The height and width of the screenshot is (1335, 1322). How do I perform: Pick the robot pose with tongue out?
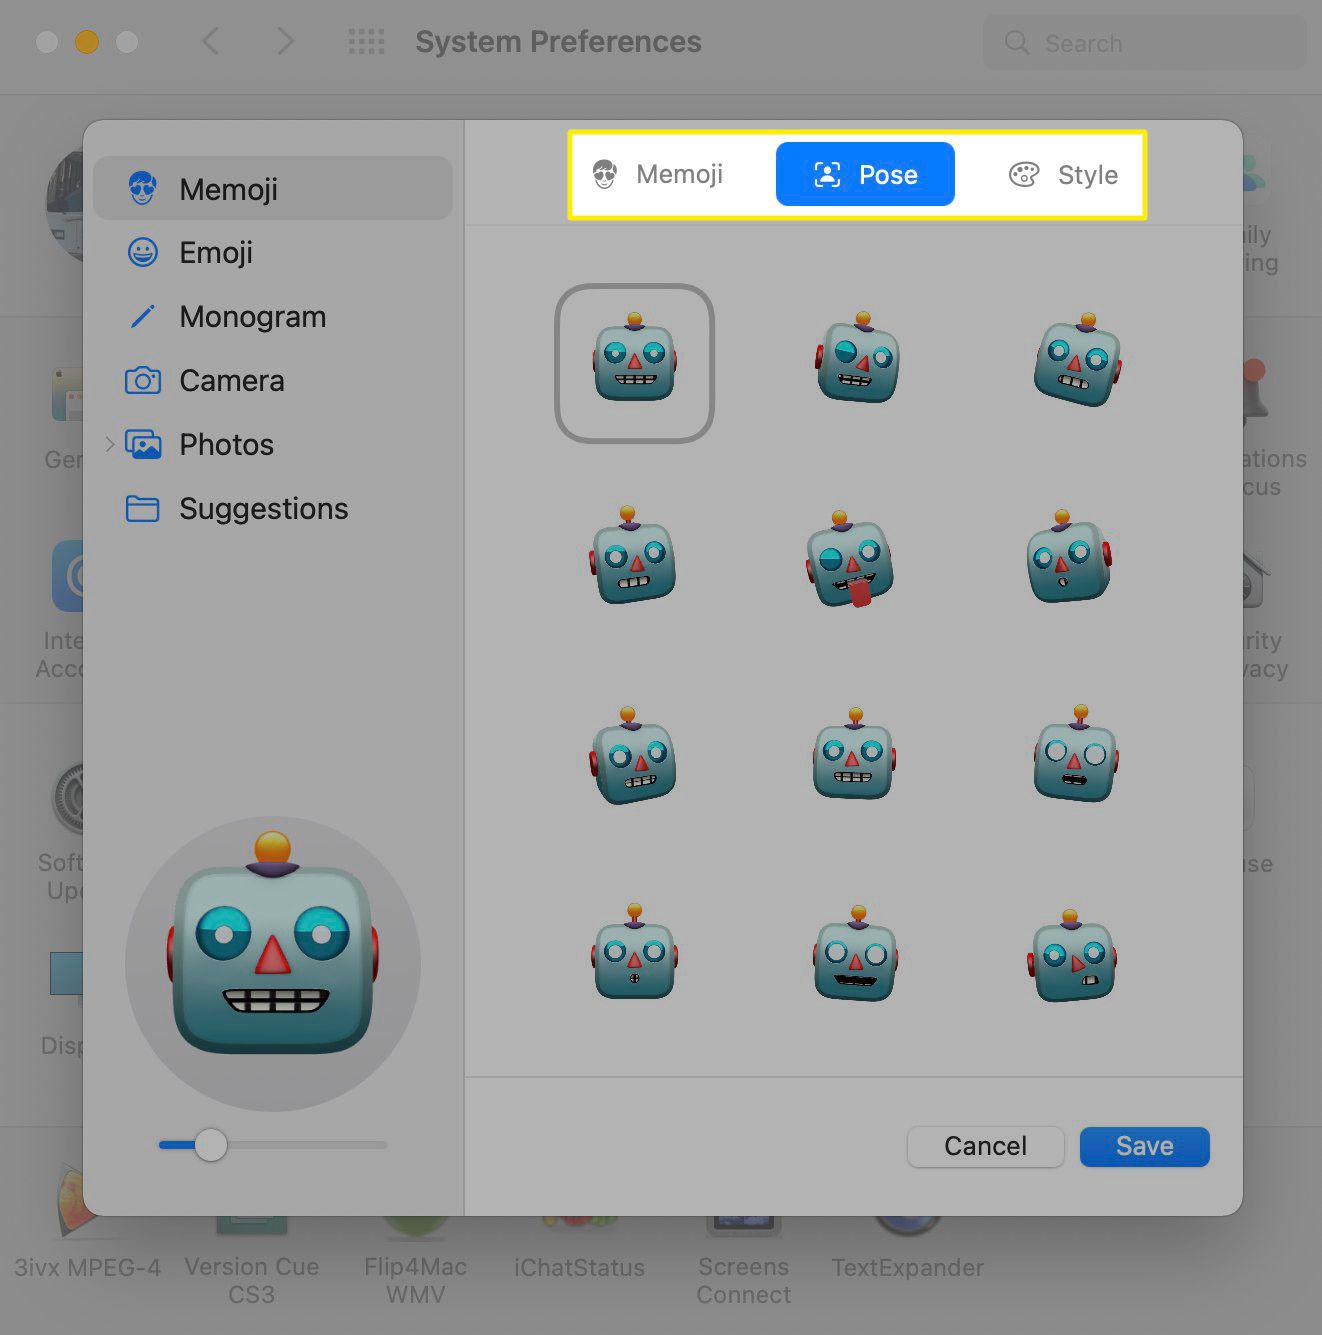851,562
